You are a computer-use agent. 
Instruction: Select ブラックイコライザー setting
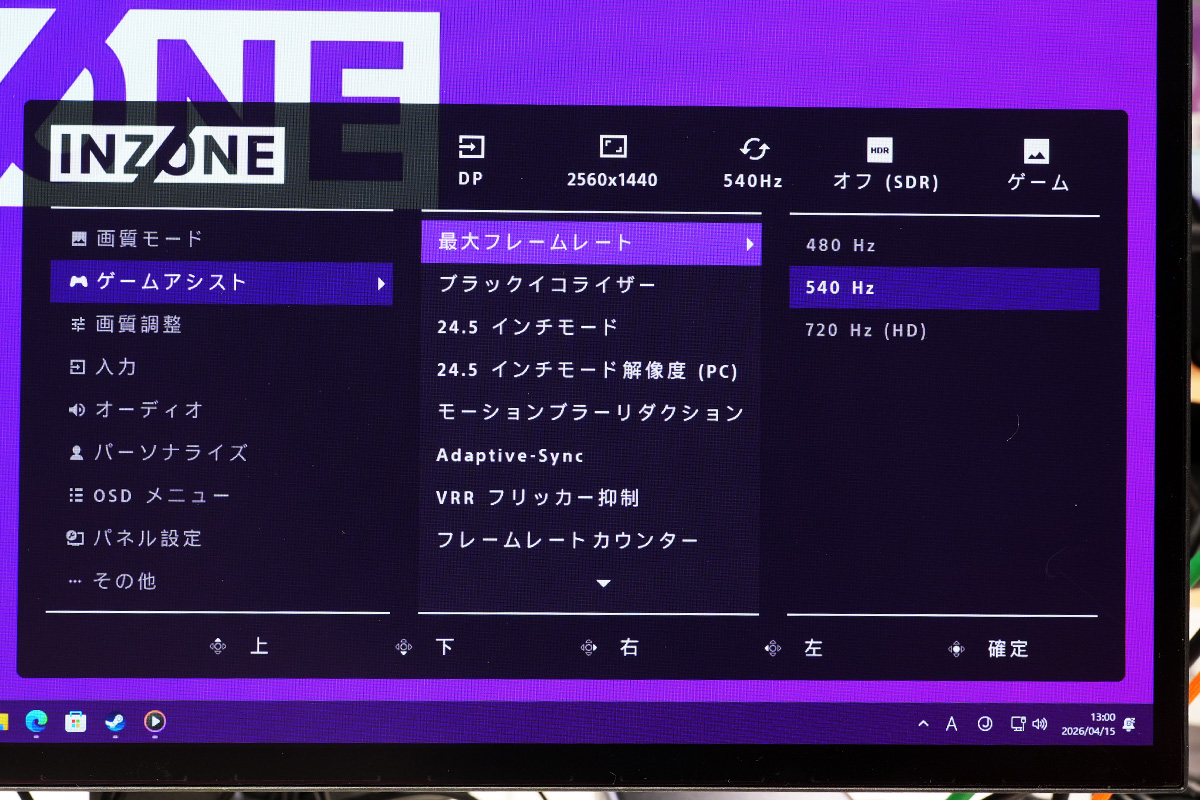(547, 285)
